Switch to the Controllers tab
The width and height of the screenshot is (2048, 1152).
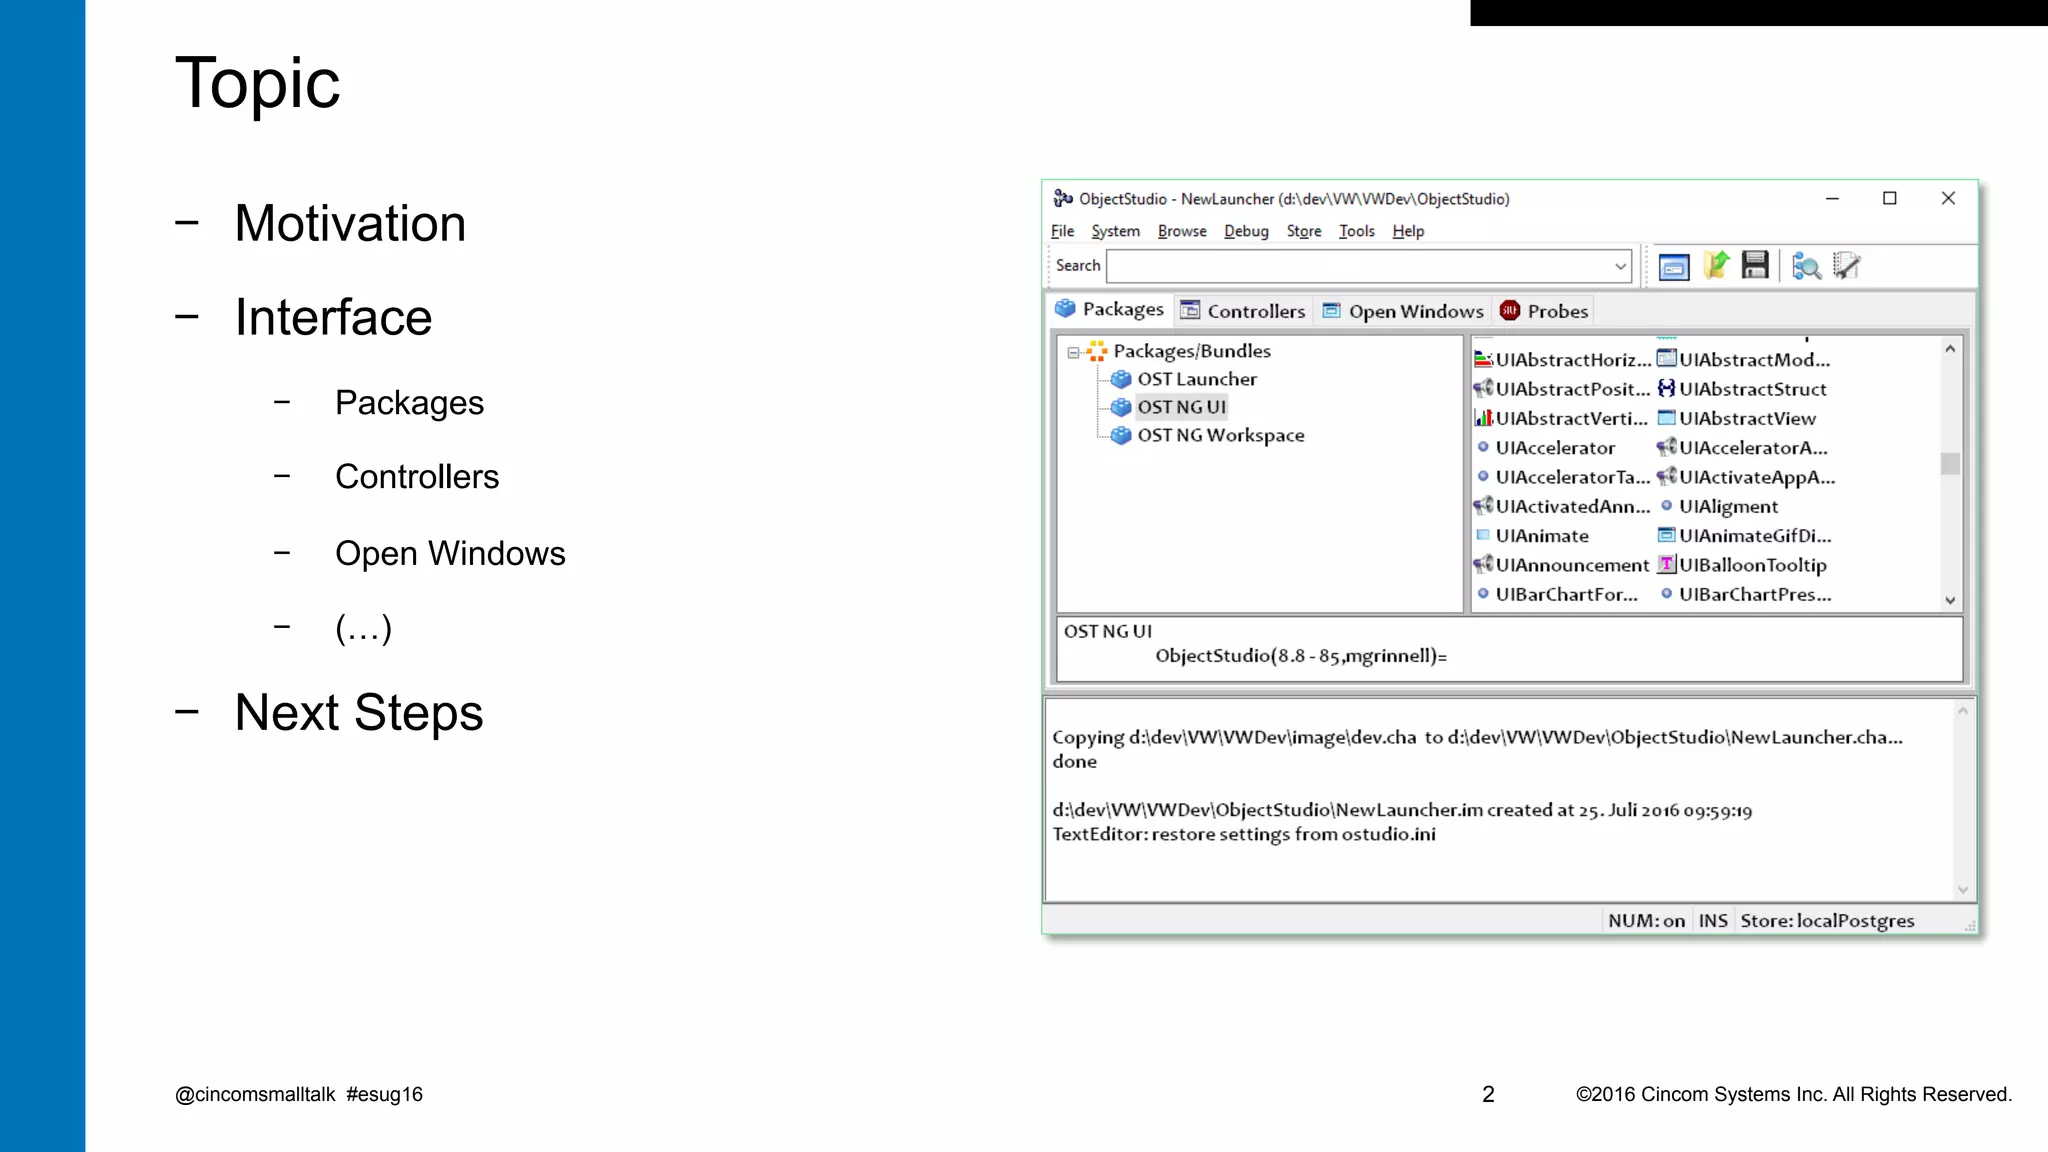coord(1242,311)
